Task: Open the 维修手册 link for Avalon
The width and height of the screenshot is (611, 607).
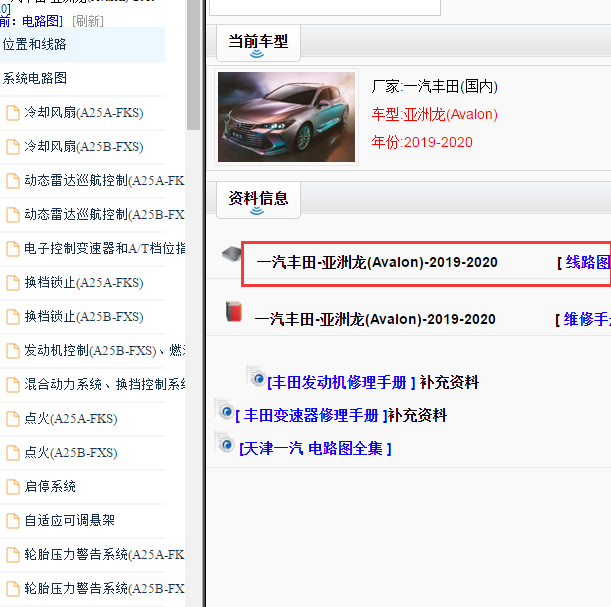Action: [x=587, y=319]
